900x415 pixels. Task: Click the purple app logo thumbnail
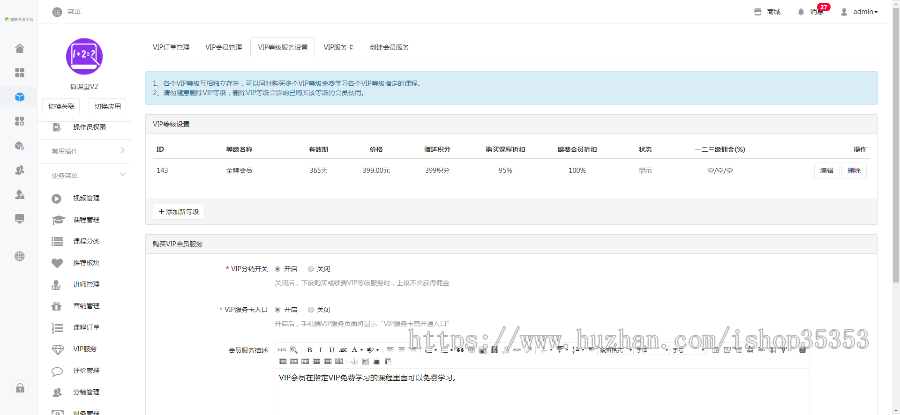pyautogui.click(x=84, y=56)
